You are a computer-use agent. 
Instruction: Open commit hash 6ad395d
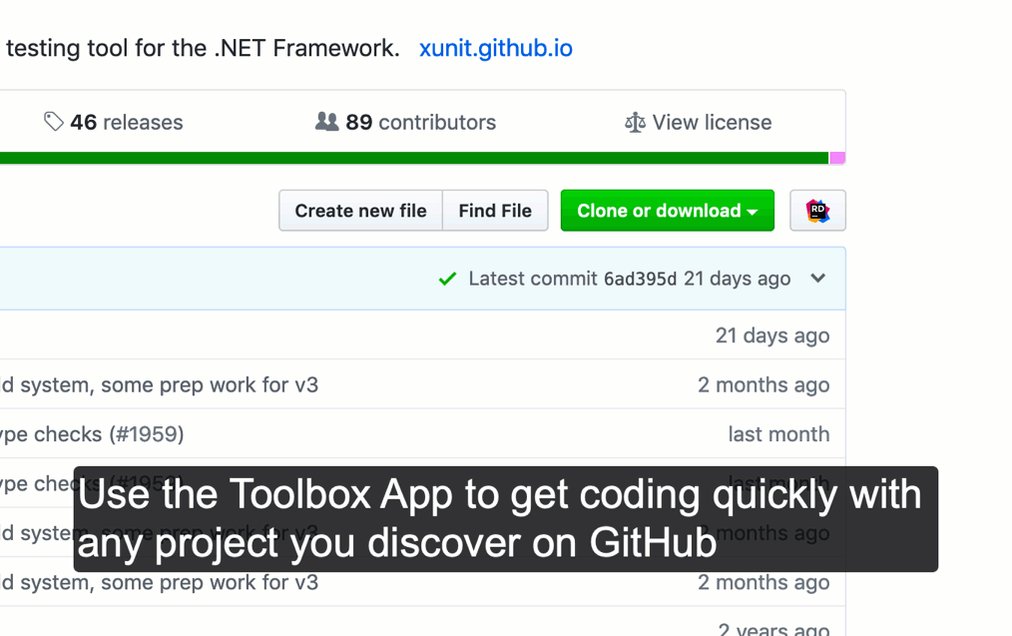(640, 279)
